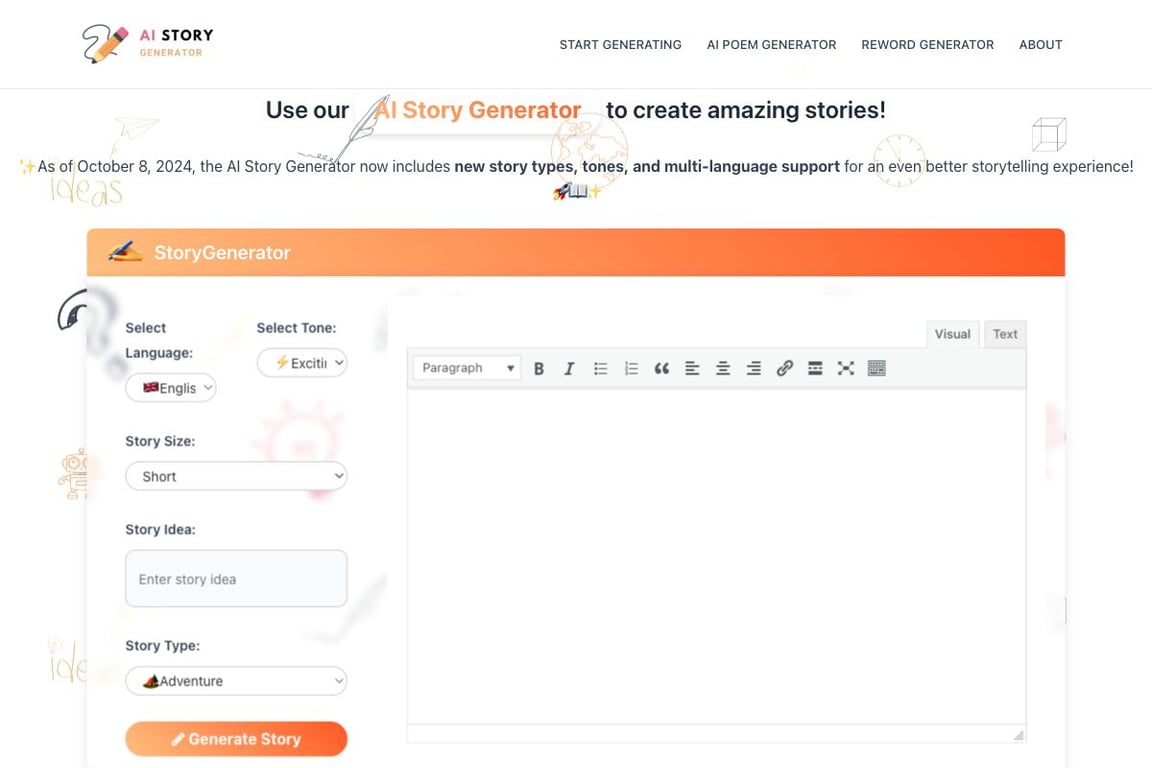Open AI POEM GENERATOR page
The height and width of the screenshot is (768, 1152).
pyautogui.click(x=771, y=45)
